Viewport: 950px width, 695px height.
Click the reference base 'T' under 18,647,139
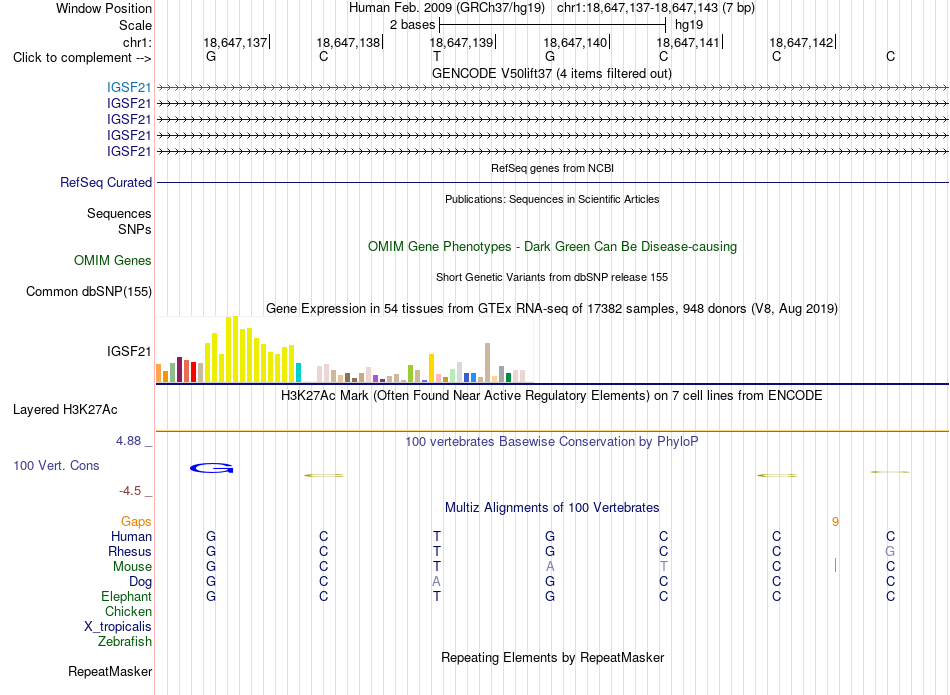click(x=437, y=56)
